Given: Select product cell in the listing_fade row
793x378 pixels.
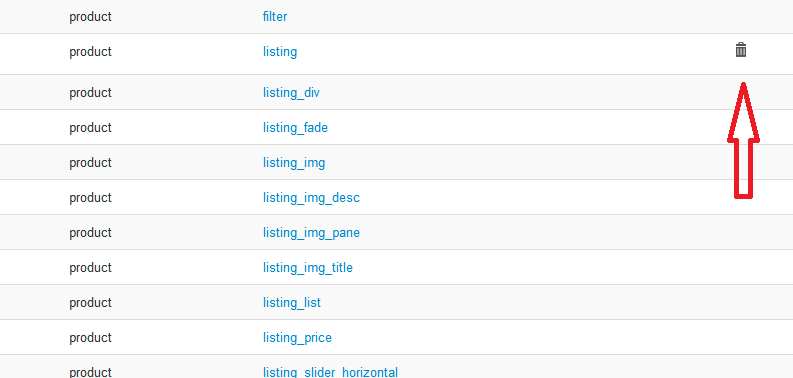Looking at the screenshot, I should [90, 128].
